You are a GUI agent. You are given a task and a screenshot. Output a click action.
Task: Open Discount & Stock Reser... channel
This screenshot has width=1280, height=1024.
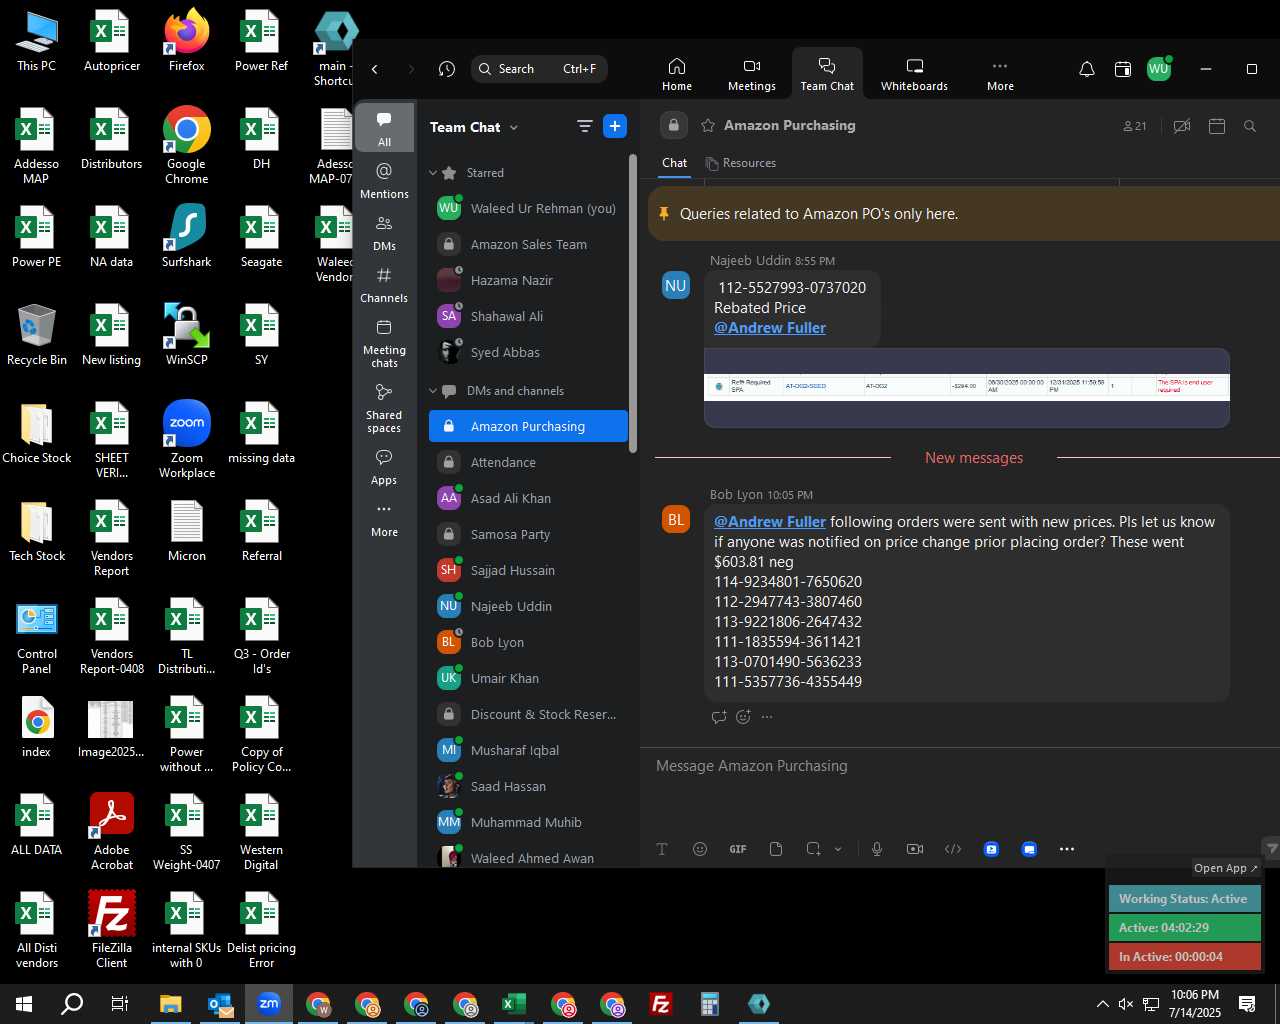pos(528,714)
